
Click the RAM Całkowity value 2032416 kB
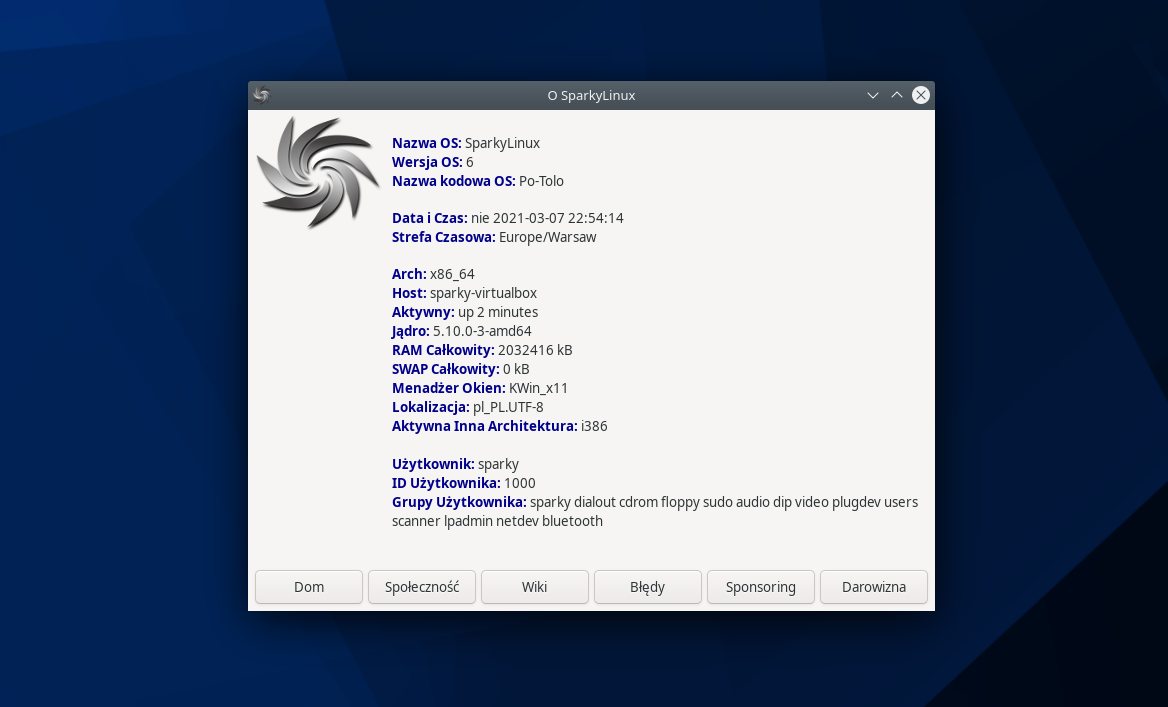[537, 350]
